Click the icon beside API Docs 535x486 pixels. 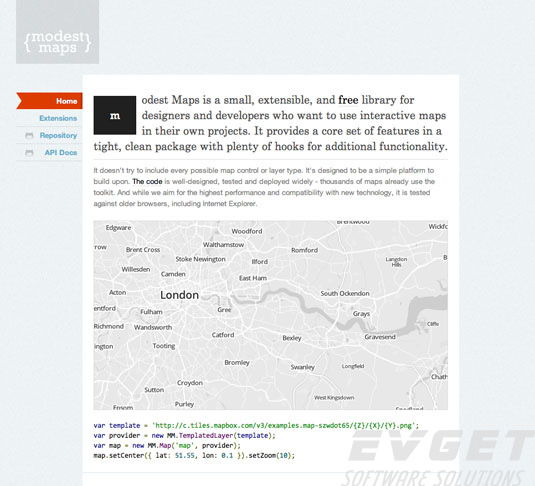[29, 153]
